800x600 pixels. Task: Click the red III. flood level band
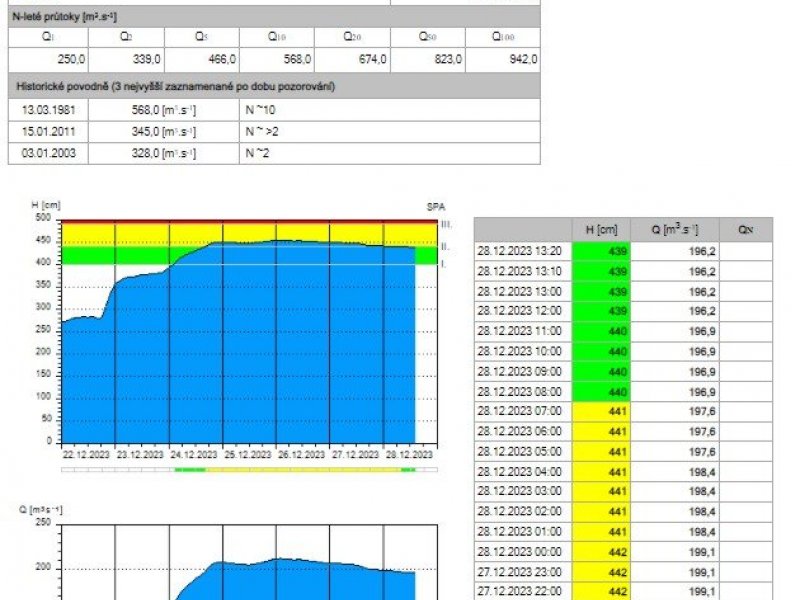(x=250, y=220)
